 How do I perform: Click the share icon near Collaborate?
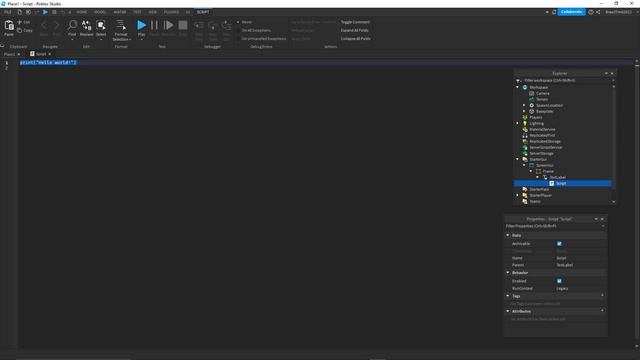click(x=598, y=12)
